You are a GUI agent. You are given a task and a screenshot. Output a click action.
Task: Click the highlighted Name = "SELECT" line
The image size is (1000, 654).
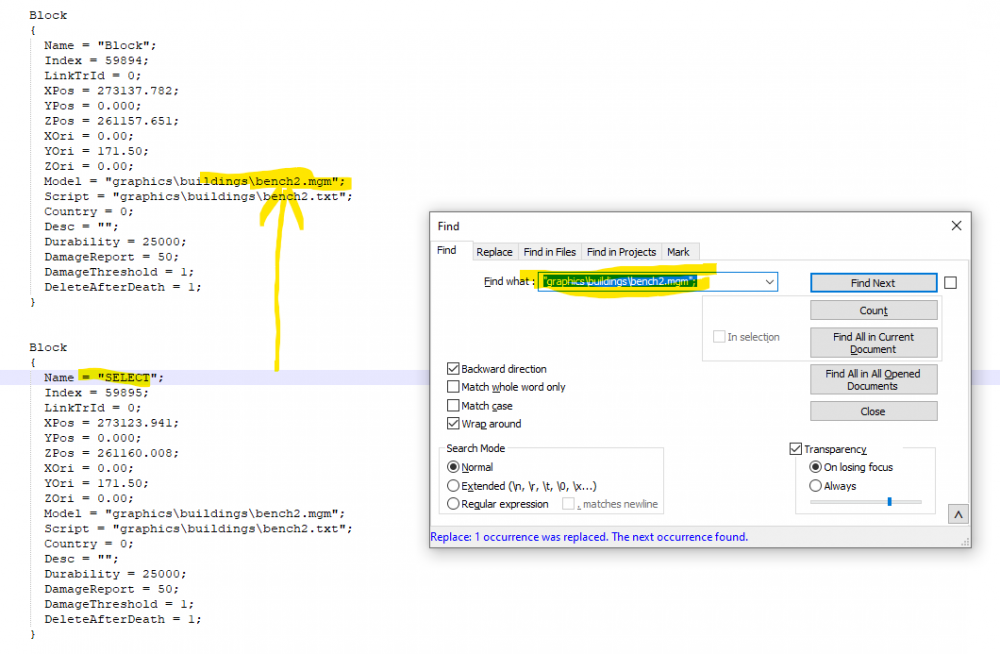point(104,378)
